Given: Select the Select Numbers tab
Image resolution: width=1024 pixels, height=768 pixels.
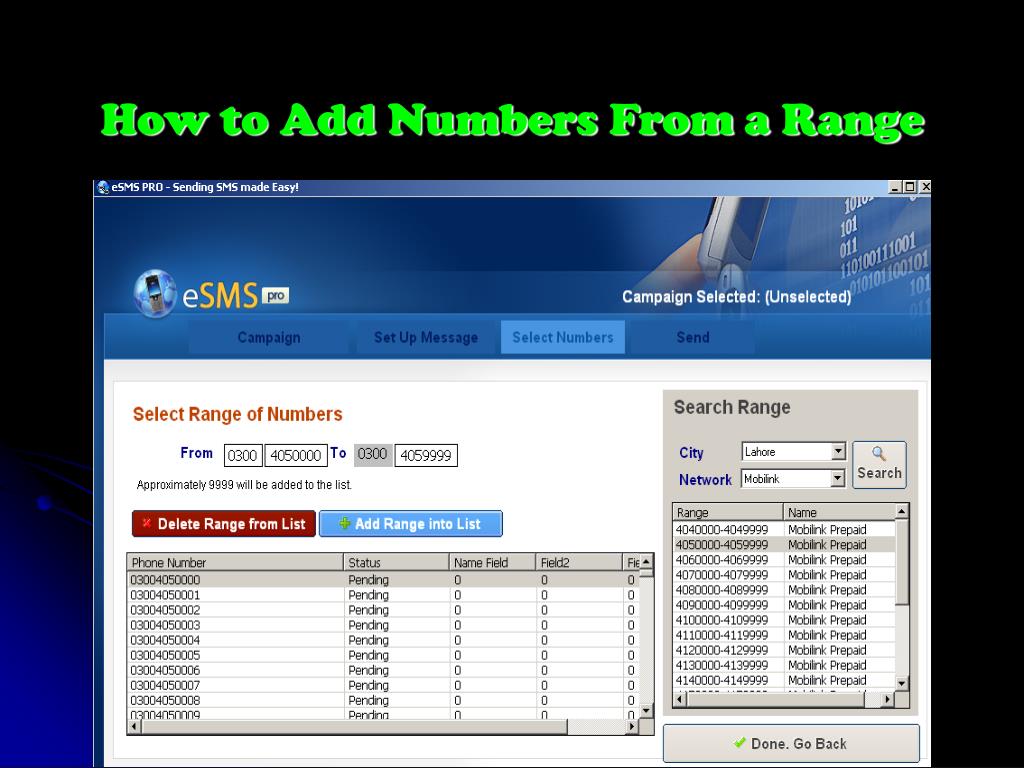Looking at the screenshot, I should 562,337.
